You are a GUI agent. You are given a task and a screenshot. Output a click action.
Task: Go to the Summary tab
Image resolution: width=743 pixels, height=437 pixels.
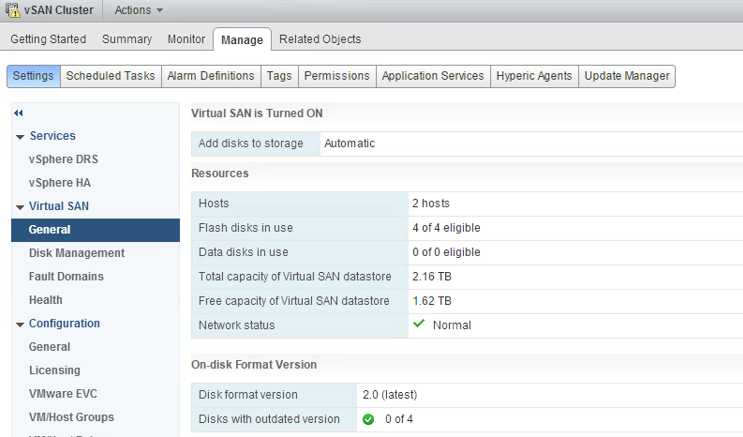coord(127,39)
